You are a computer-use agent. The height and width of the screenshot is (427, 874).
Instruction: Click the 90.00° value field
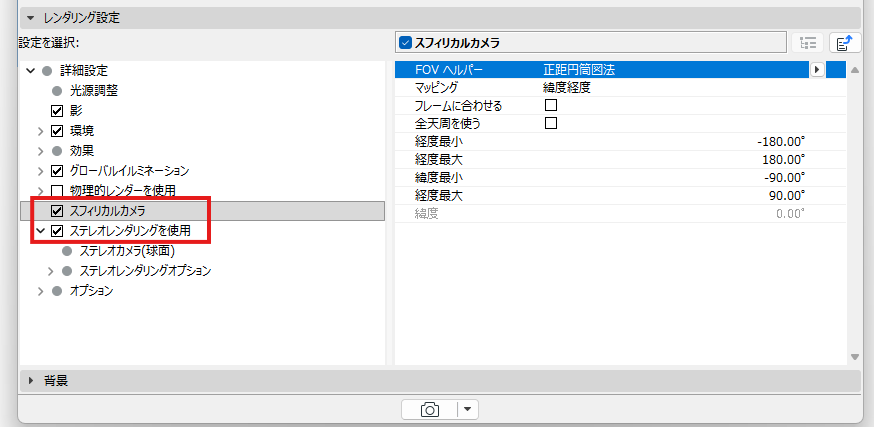click(x=786, y=196)
